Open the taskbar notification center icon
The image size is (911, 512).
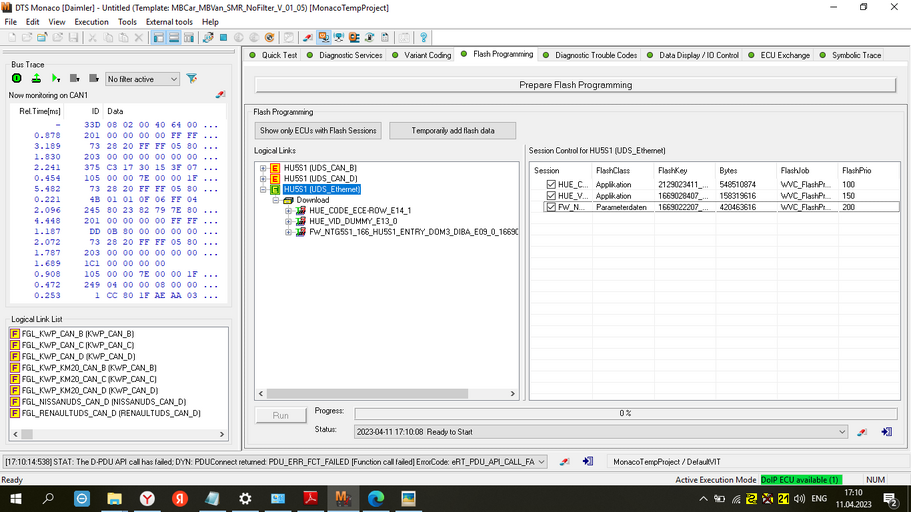891,498
